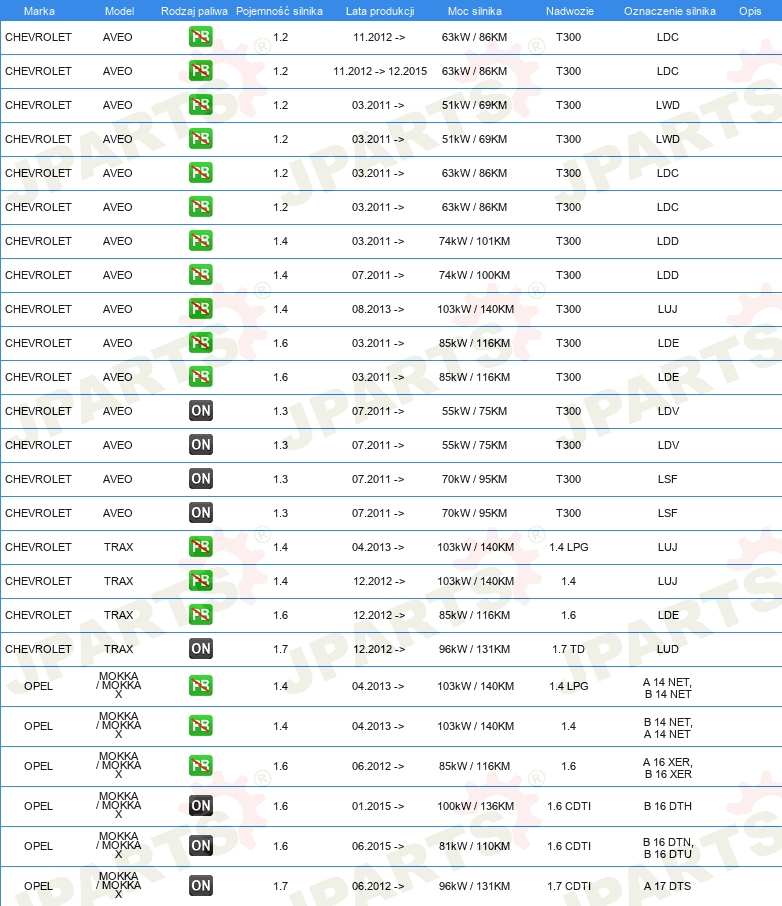Select TRAX model cell in the LUD row
Screen dimensions: 782x906
[118, 649]
